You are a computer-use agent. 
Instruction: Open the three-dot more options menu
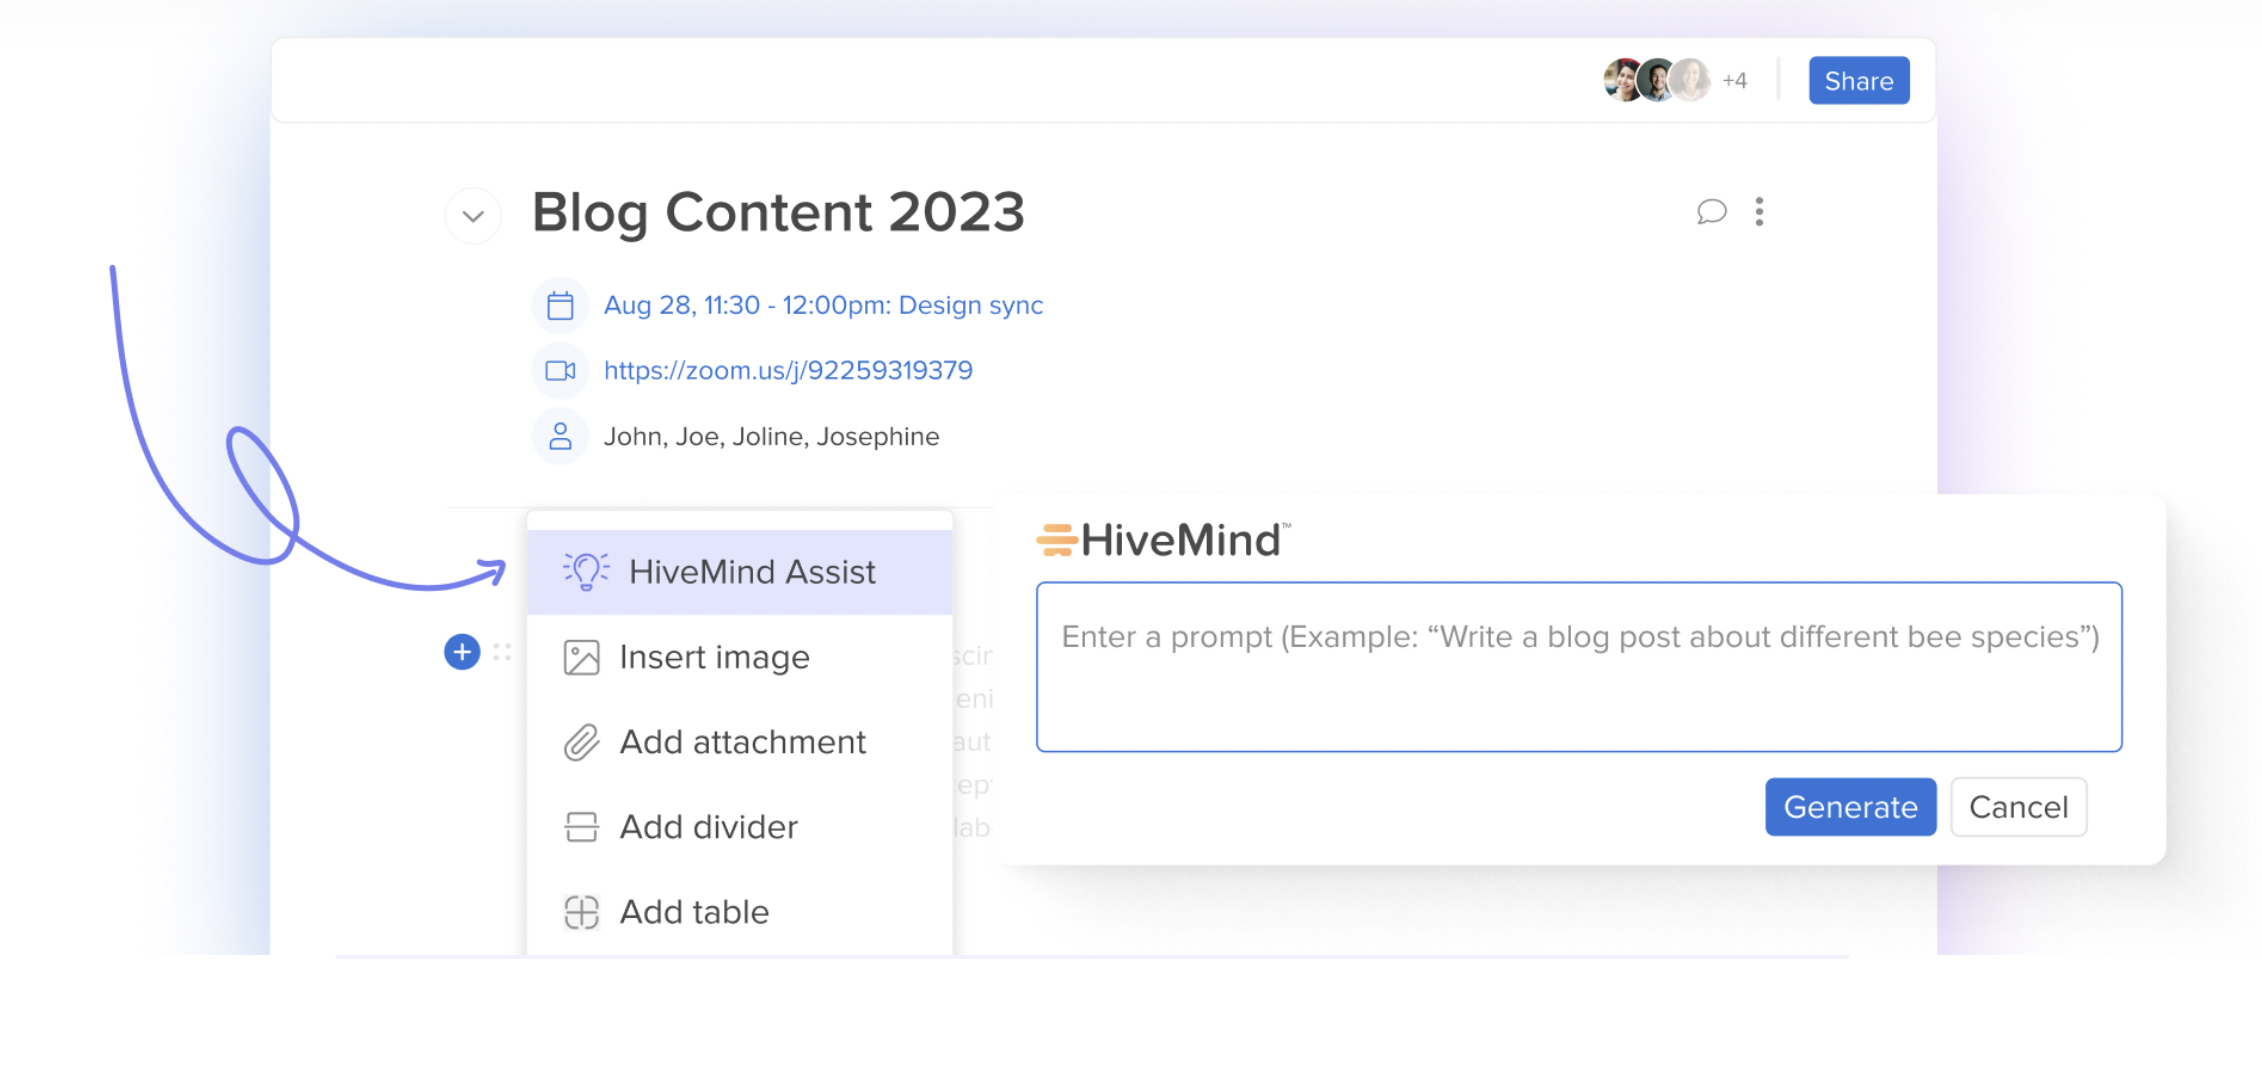tap(1759, 212)
